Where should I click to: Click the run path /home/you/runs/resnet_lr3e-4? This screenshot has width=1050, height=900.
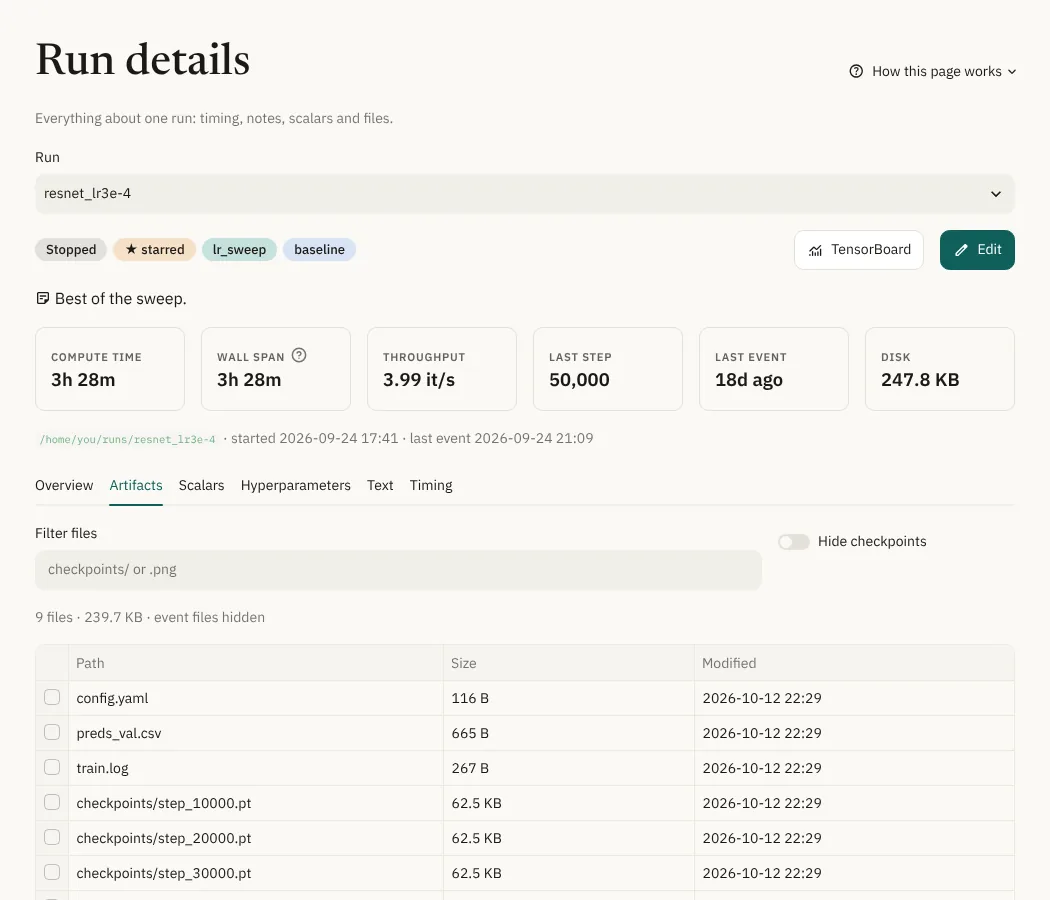[x=127, y=439]
